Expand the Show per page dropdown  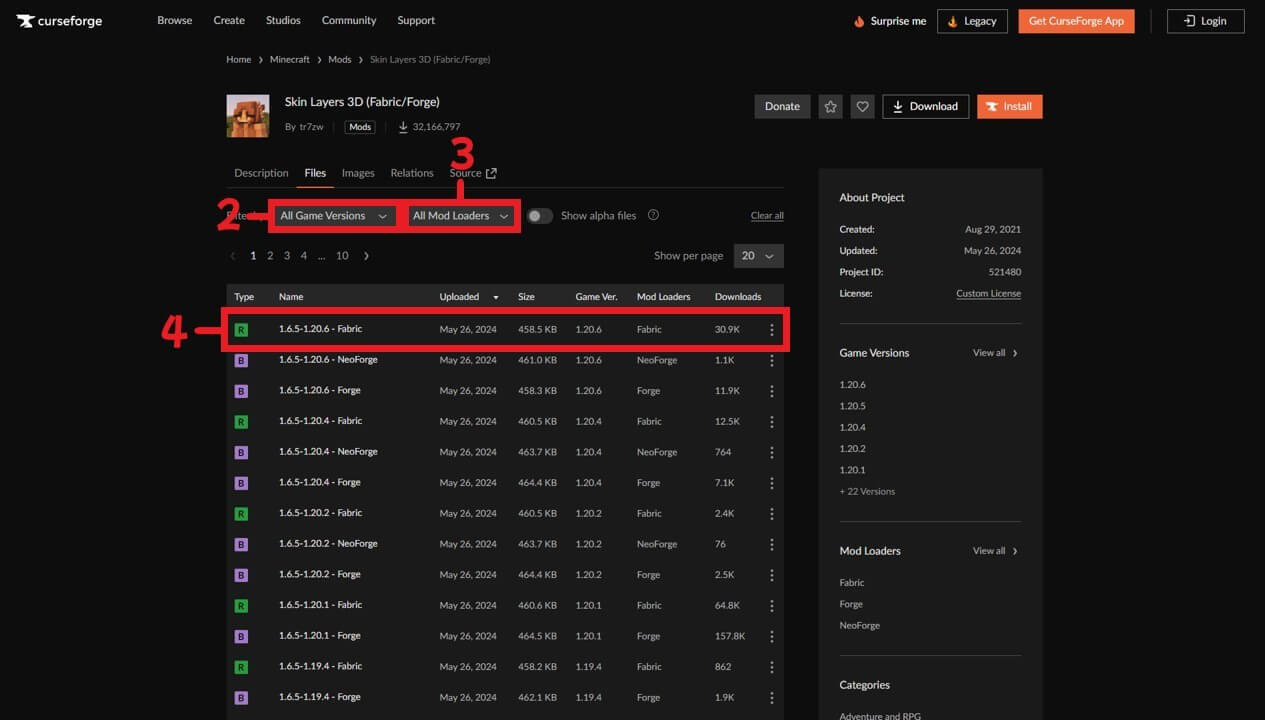pyautogui.click(x=758, y=256)
